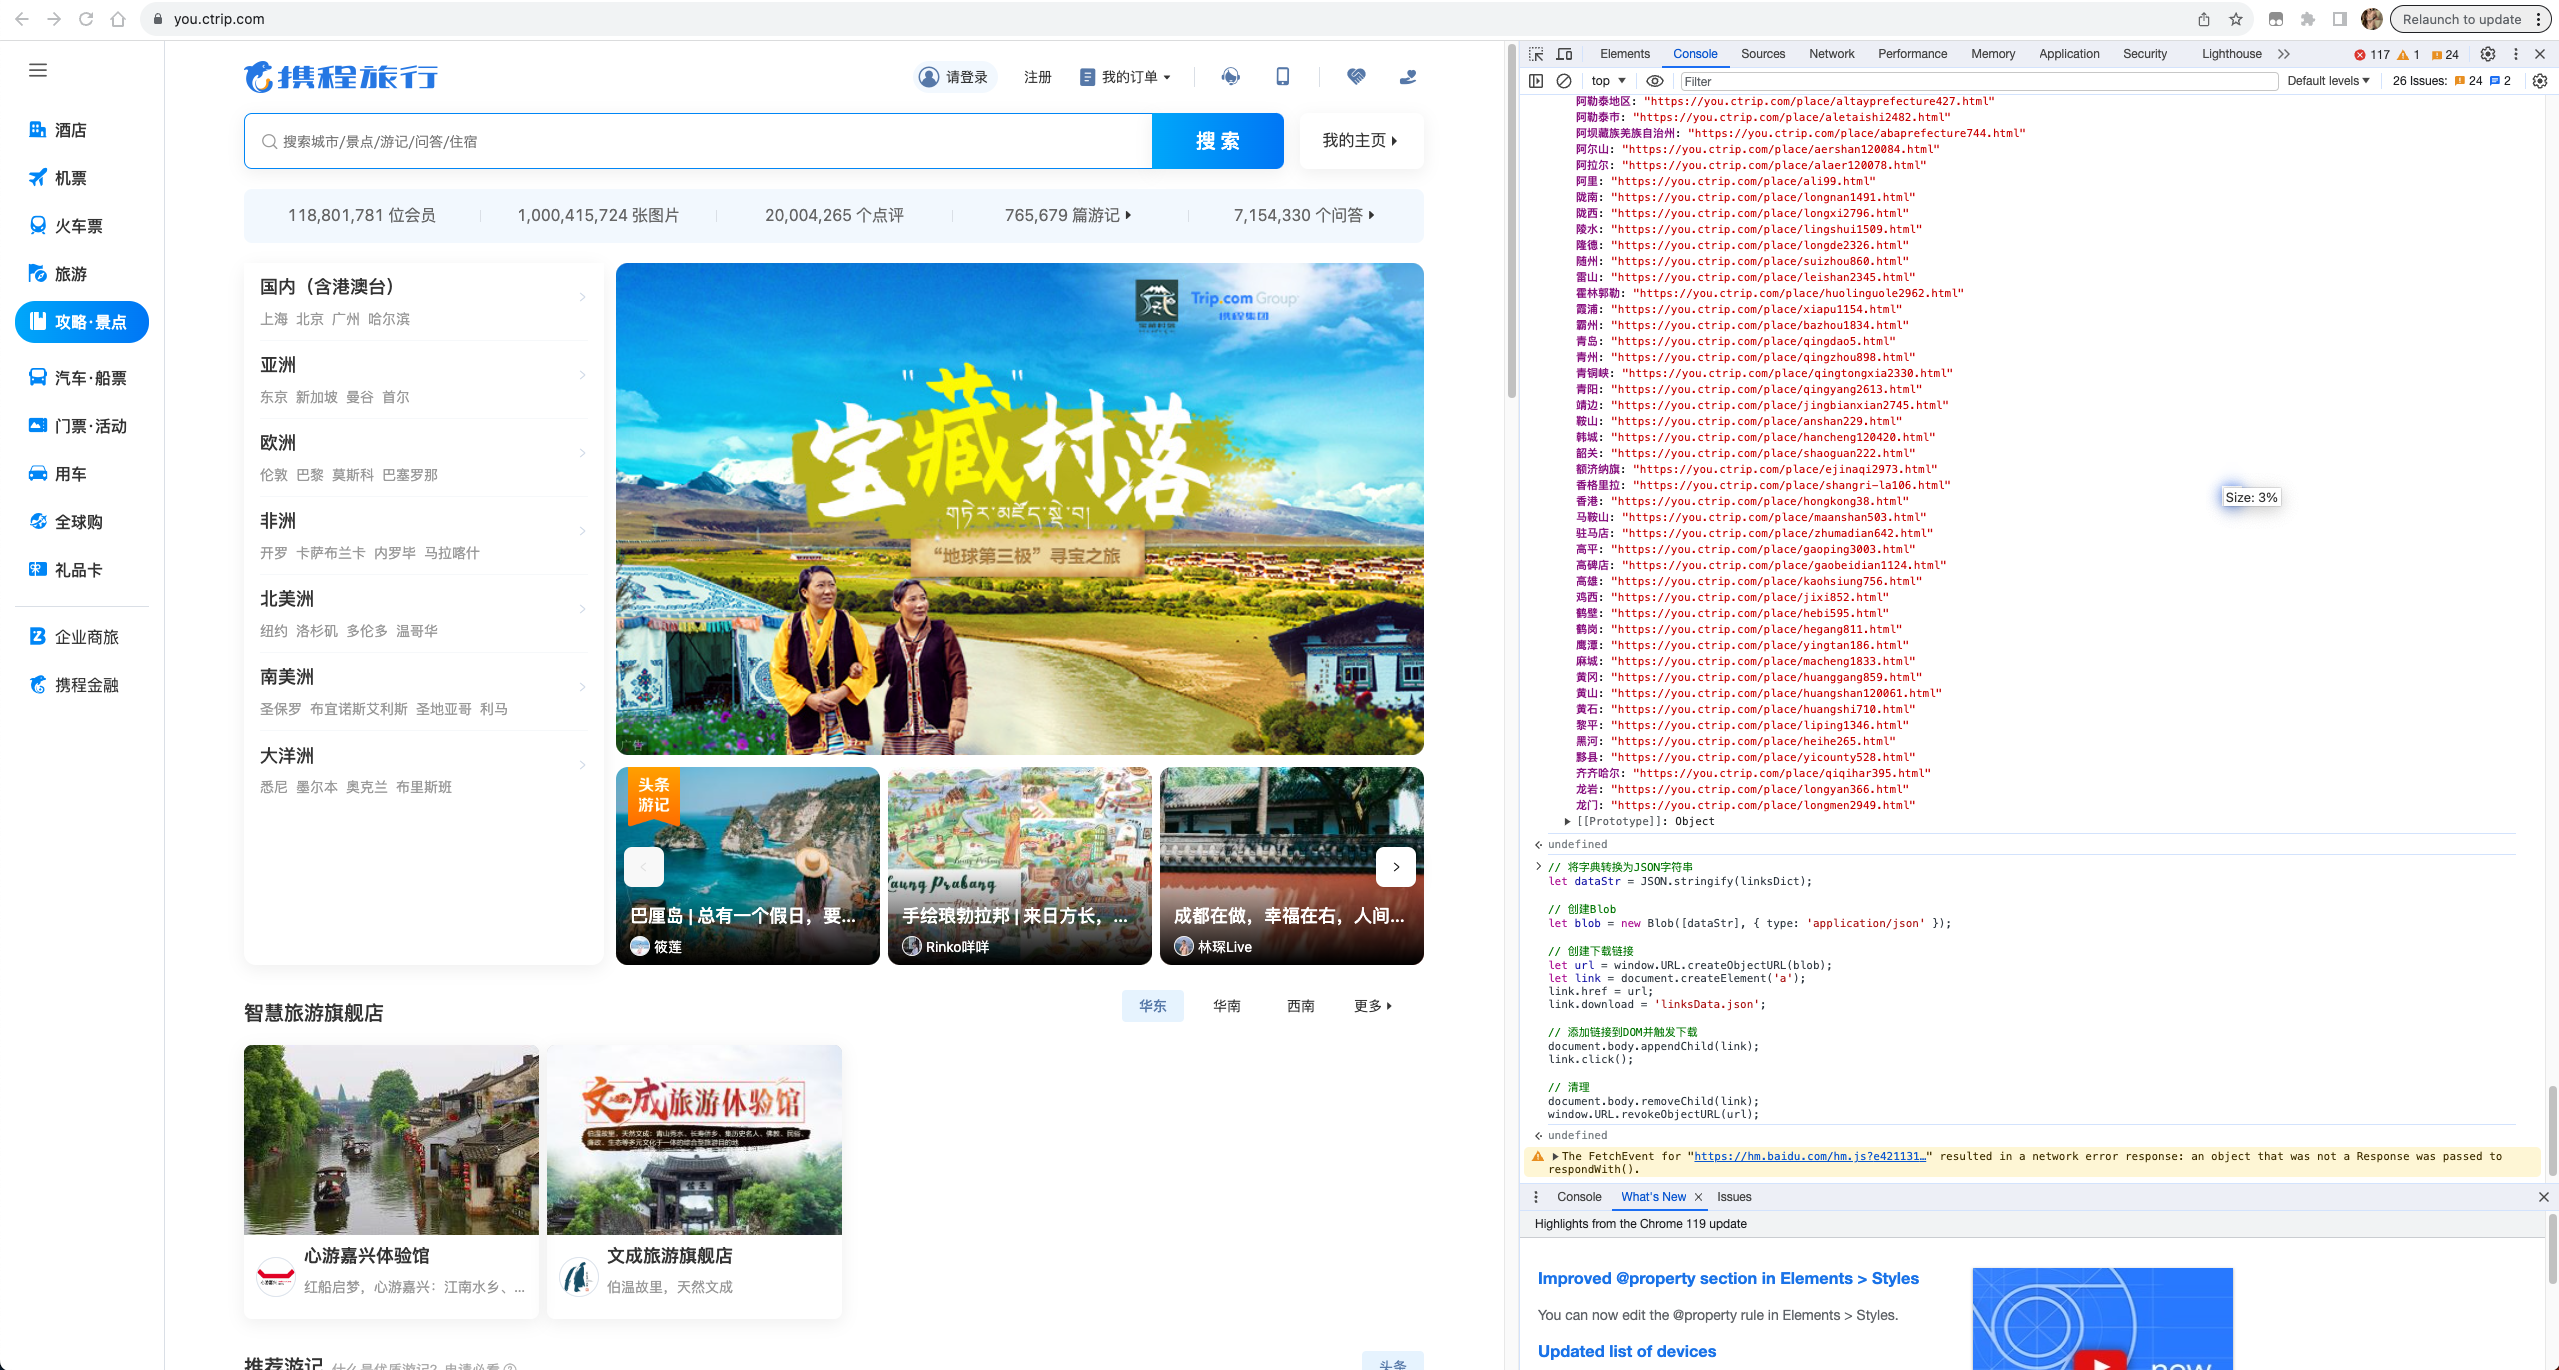The width and height of the screenshot is (2559, 1370).
Task: Open the hamburger menu on Ctrip sidebar
Action: click(x=38, y=70)
